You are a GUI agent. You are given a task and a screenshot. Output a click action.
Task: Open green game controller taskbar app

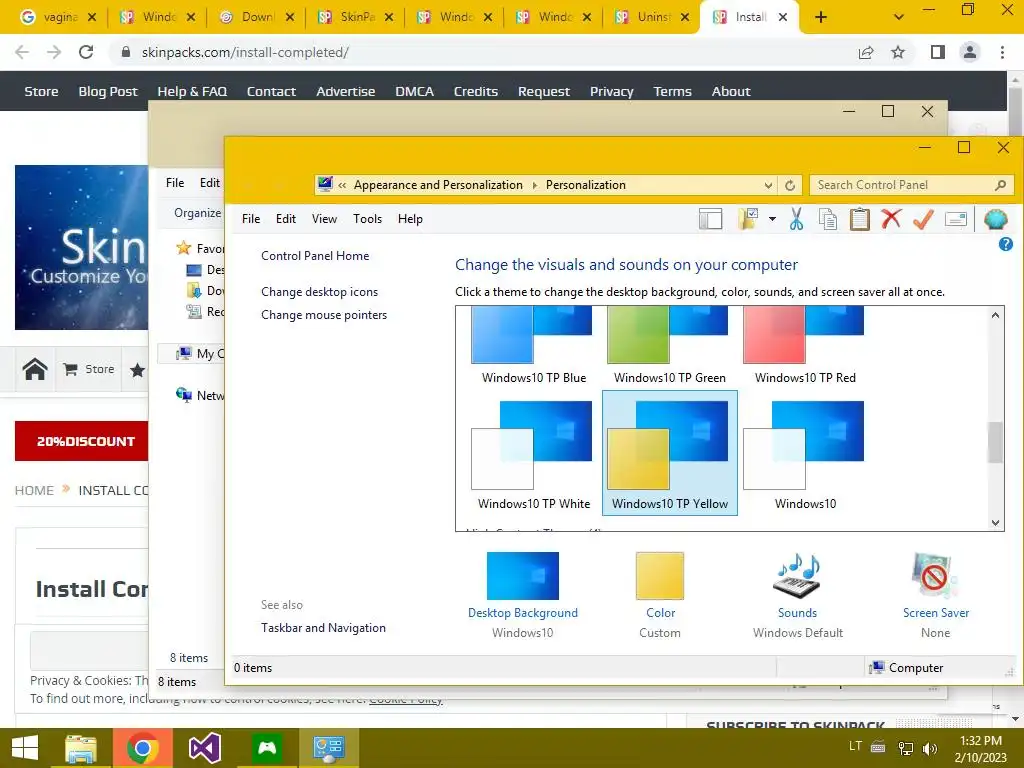click(x=267, y=748)
